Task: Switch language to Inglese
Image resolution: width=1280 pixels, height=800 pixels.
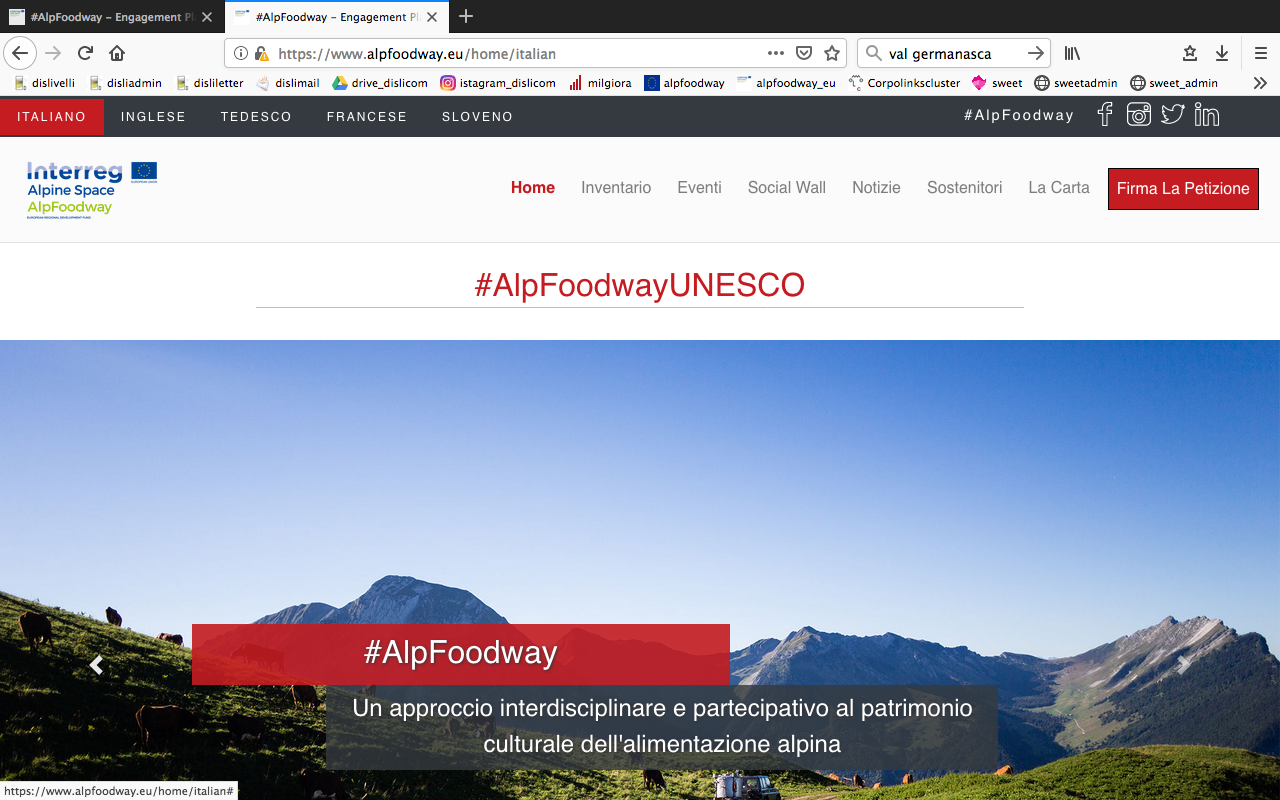Action: pos(153,116)
